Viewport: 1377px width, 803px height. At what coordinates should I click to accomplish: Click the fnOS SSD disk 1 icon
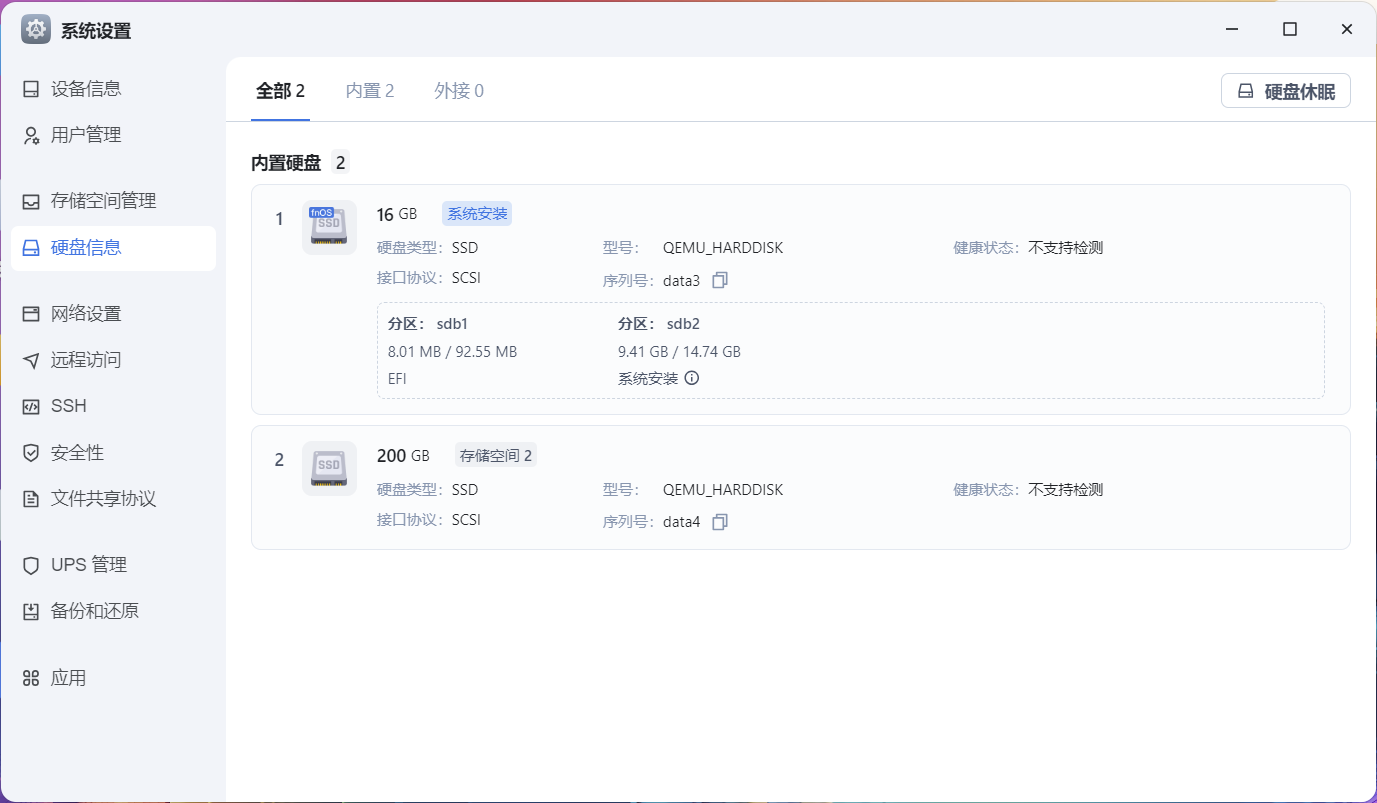(329, 227)
